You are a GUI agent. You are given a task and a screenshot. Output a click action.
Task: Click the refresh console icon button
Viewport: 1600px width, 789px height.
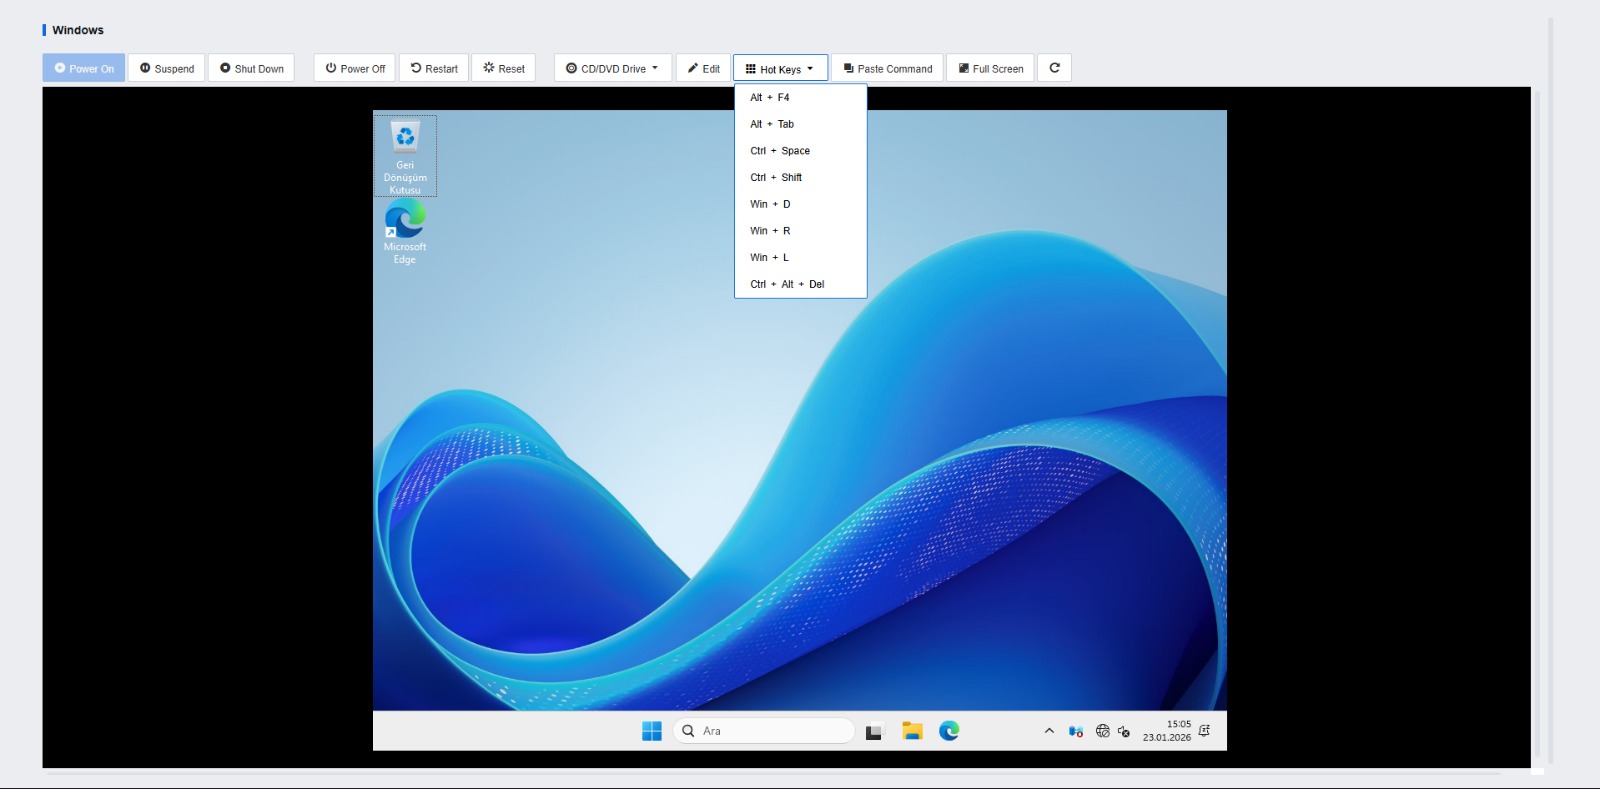pos(1054,68)
